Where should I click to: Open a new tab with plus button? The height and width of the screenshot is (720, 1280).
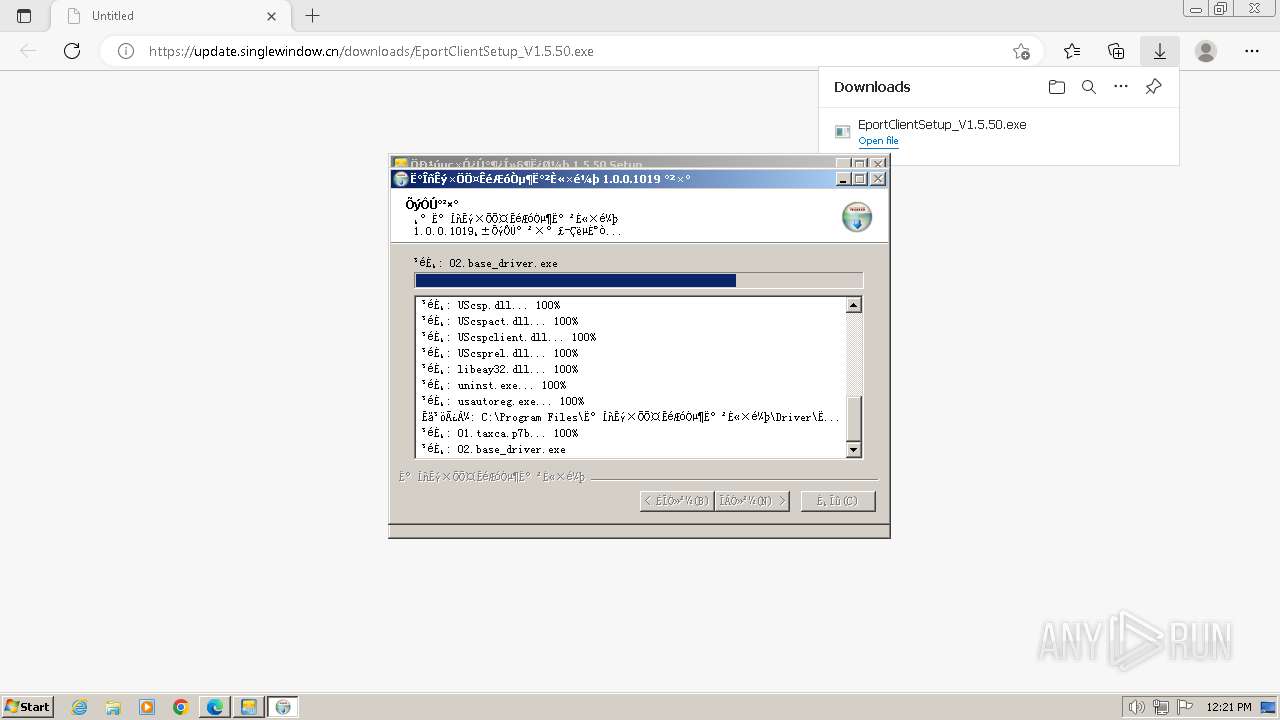(x=313, y=16)
